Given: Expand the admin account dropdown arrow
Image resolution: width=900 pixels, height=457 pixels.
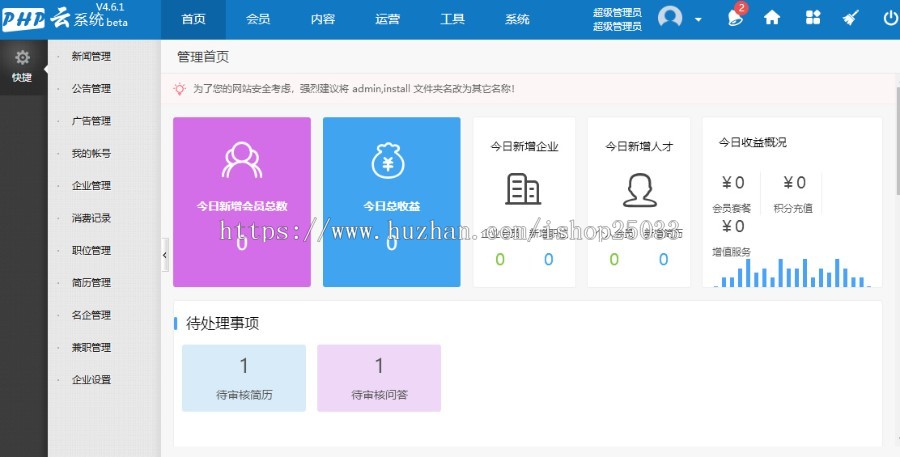Looking at the screenshot, I should (698, 20).
